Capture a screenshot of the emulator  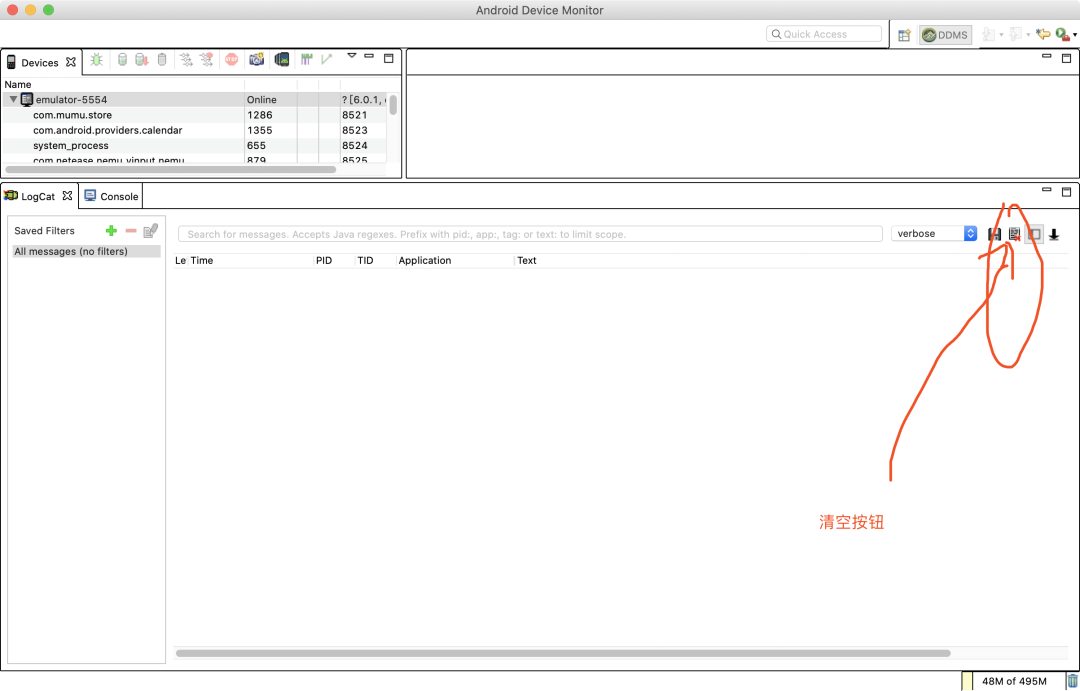point(258,59)
